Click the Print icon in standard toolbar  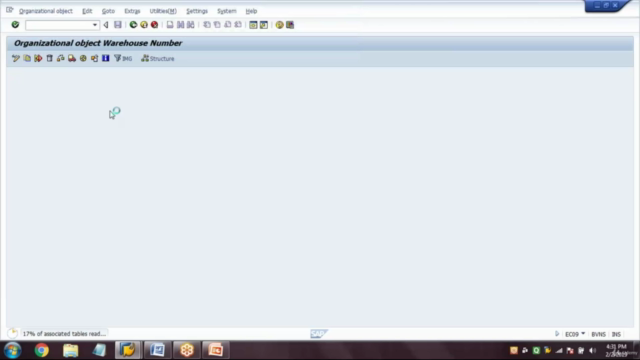[x=170, y=25]
